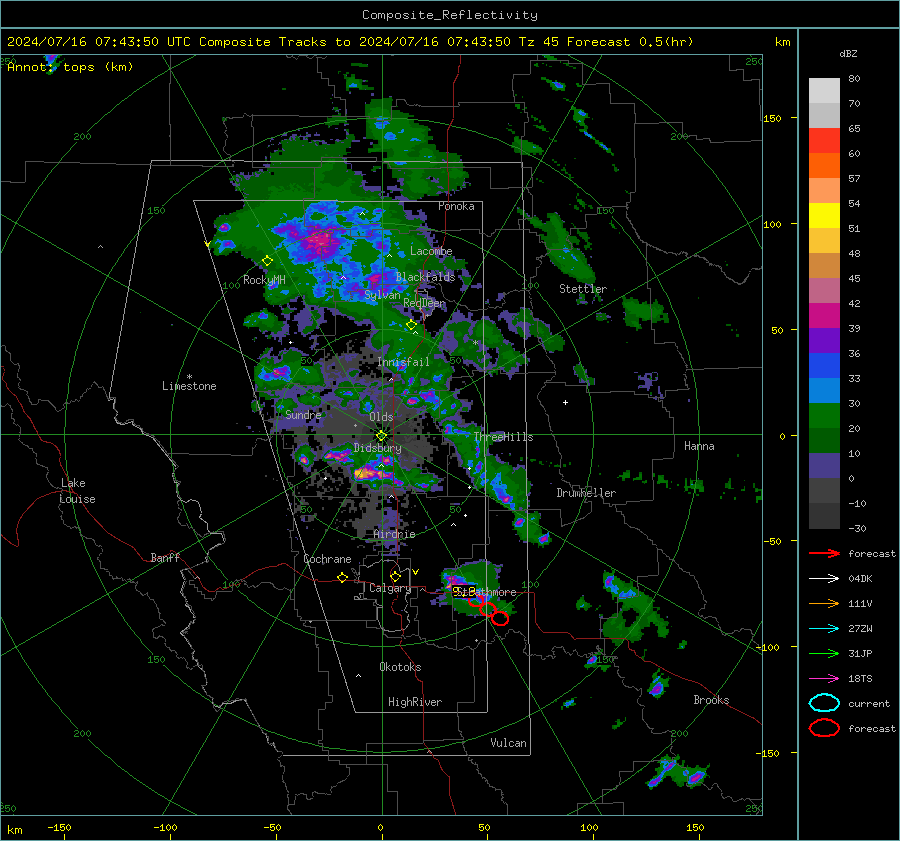The width and height of the screenshot is (900, 841).
Task: Click the Innisfail city label
Action: (403, 362)
